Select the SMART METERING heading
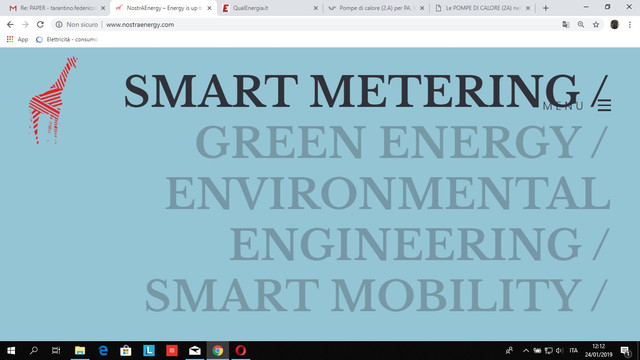 point(366,91)
